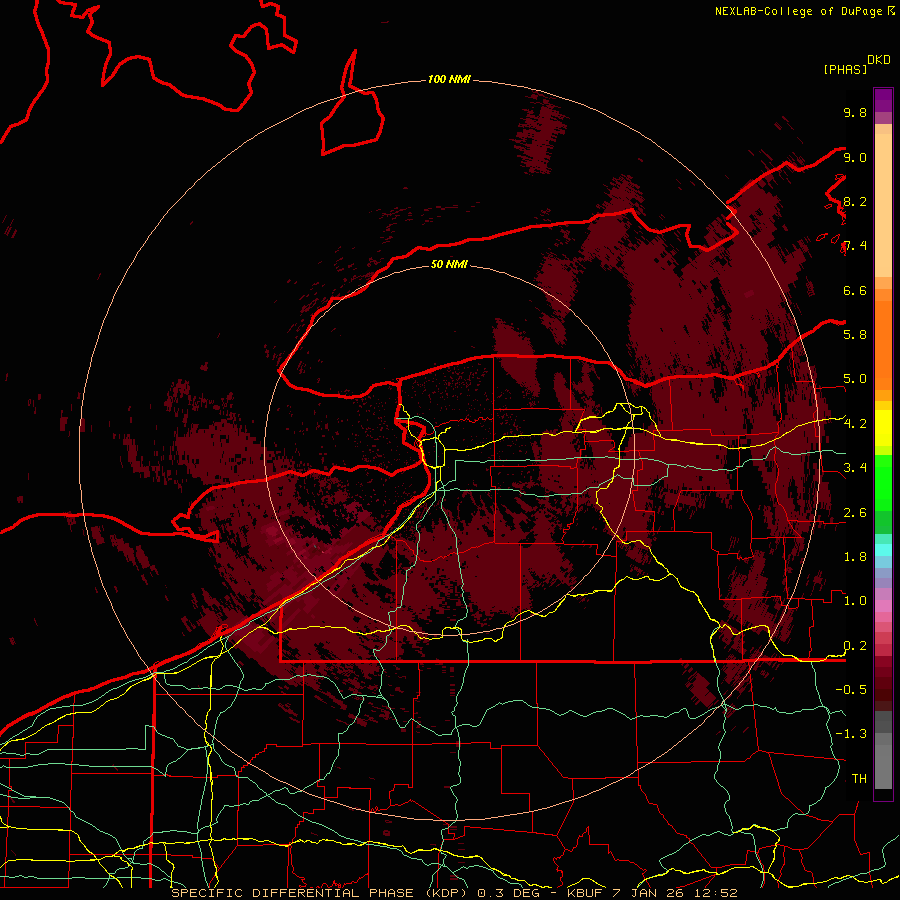Click the 1.0 scale value
The image size is (900, 900).
click(855, 600)
